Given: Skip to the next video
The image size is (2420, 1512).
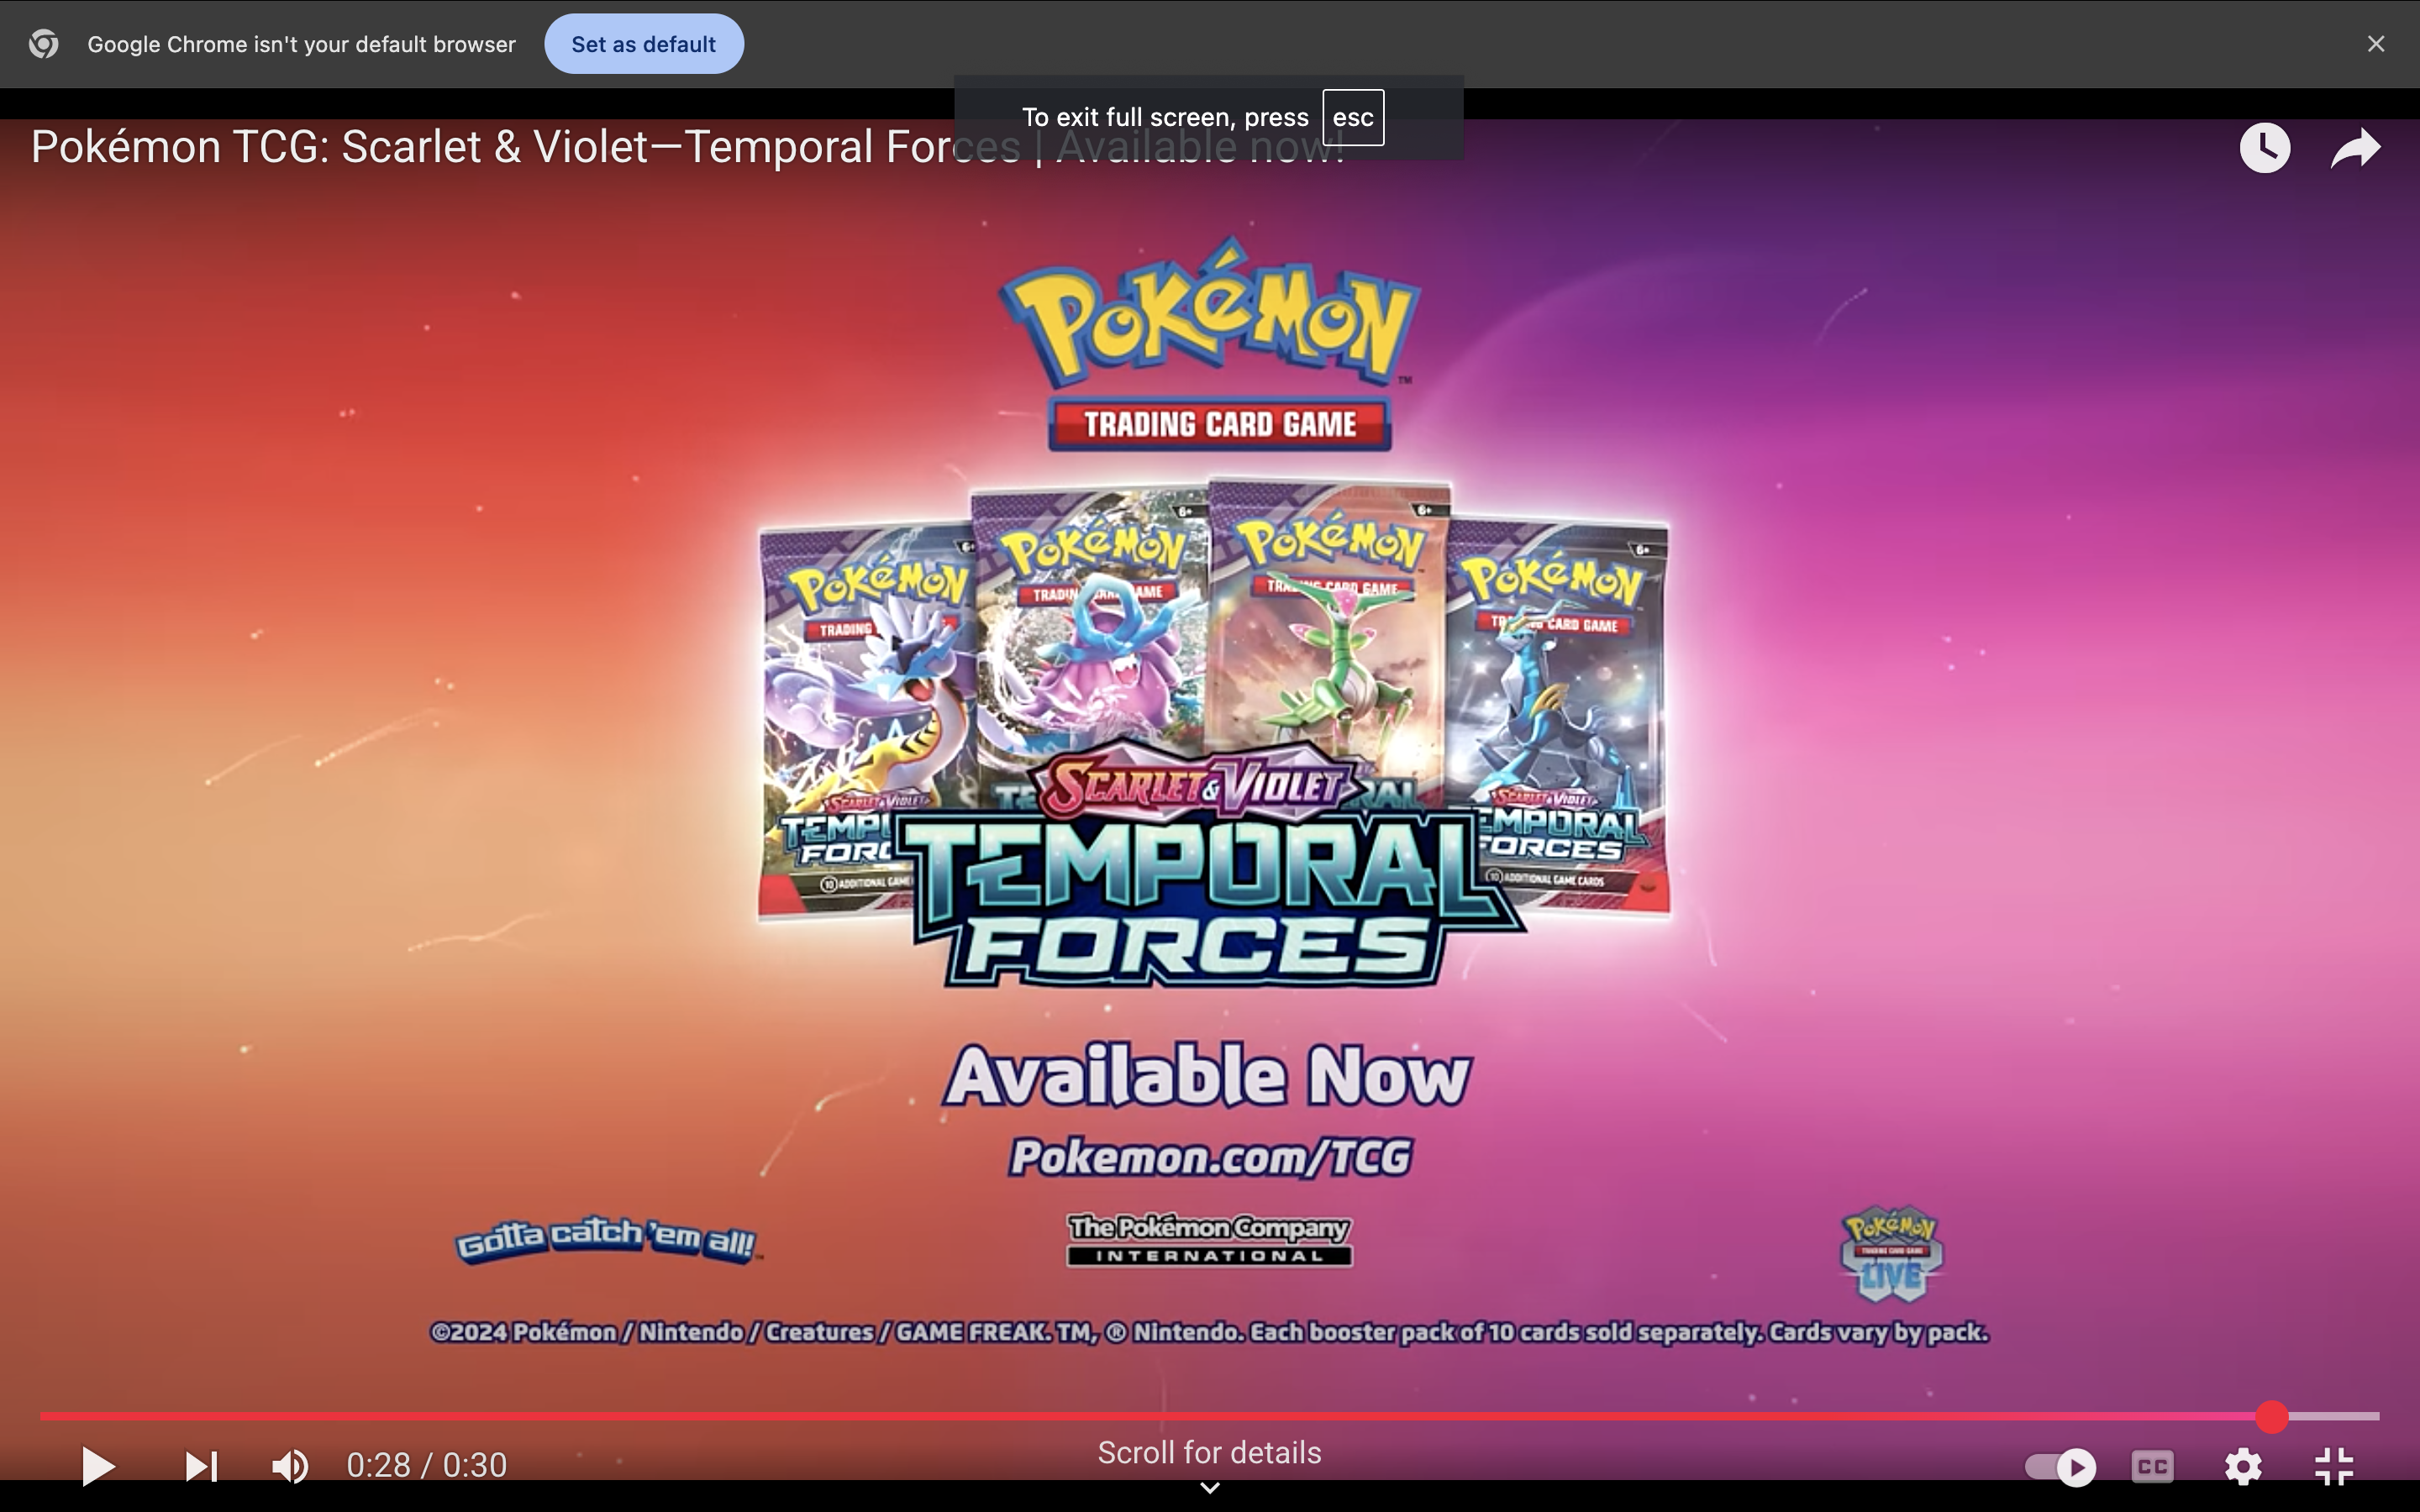Looking at the screenshot, I should pos(201,1466).
